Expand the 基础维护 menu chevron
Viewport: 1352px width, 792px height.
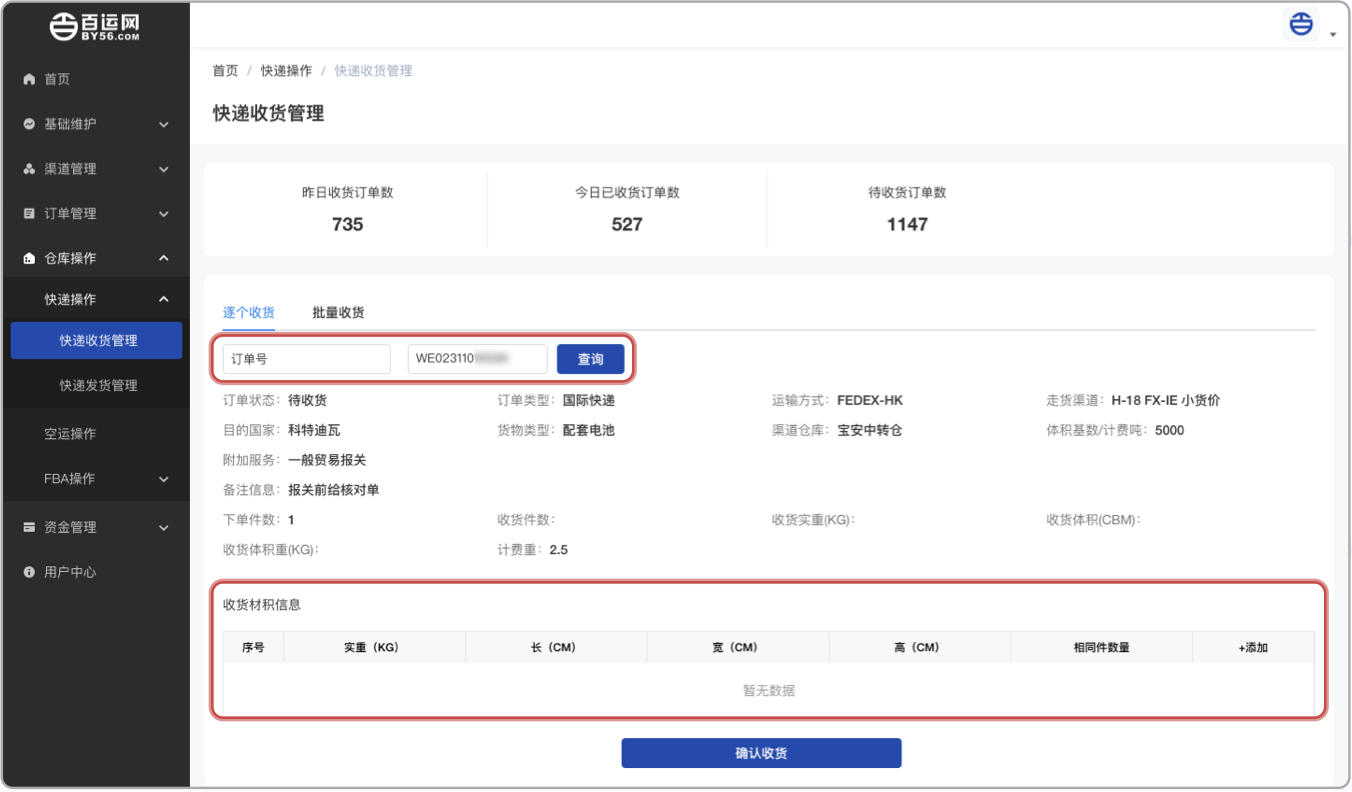click(164, 125)
